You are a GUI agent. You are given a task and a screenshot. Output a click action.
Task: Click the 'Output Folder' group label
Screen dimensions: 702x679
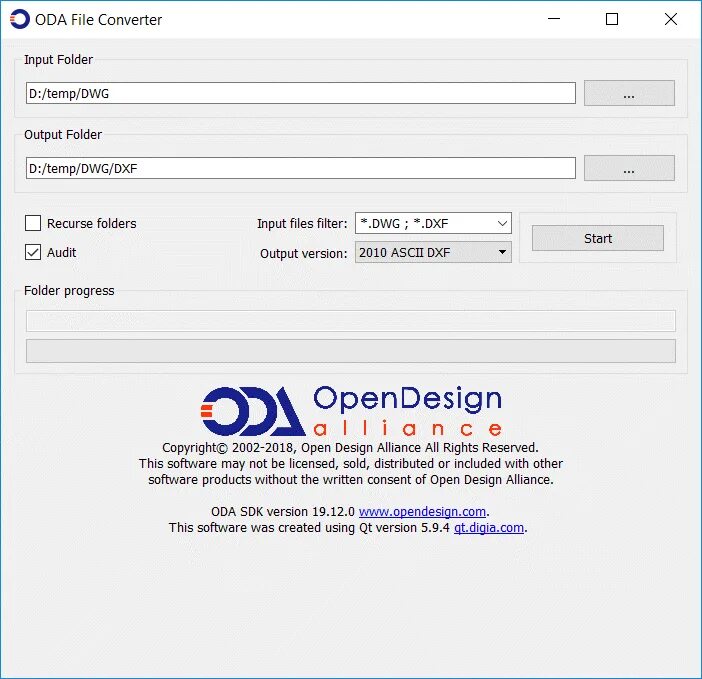[x=63, y=135]
